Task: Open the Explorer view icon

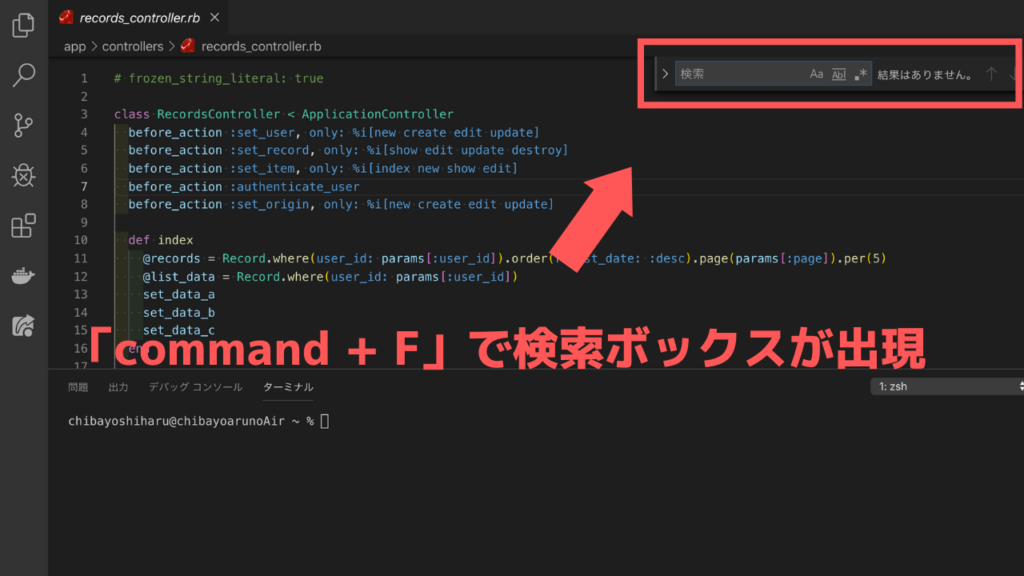Action: tap(23, 27)
